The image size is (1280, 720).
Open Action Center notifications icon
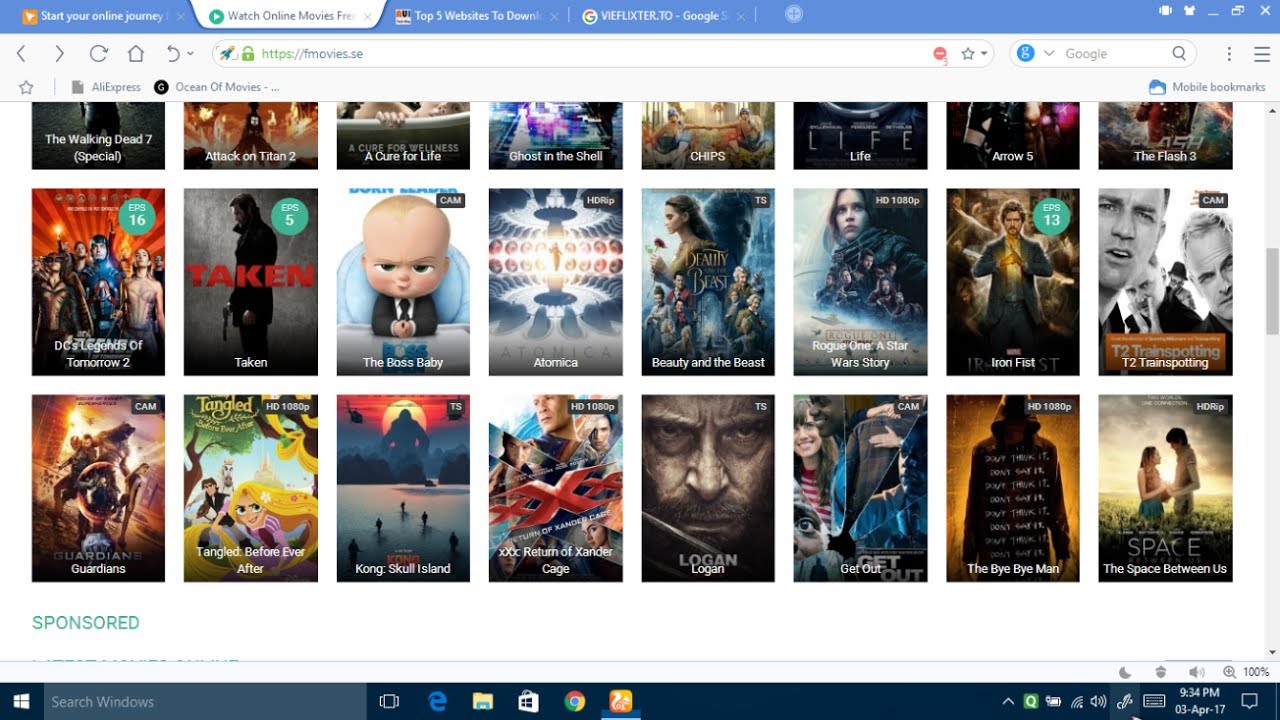coord(1249,701)
